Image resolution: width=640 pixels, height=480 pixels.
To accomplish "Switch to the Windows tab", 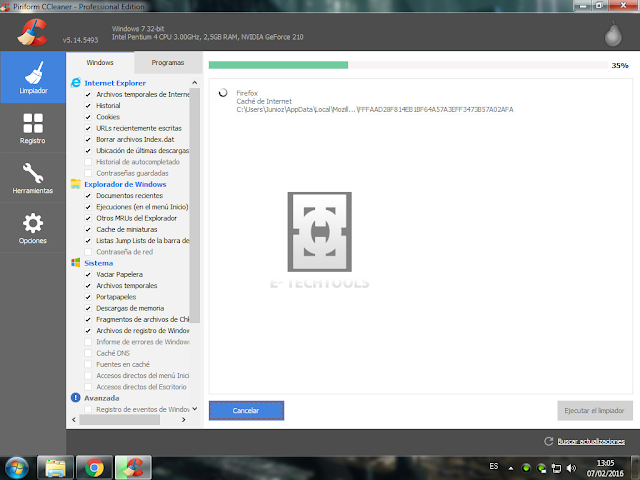I will point(100,62).
